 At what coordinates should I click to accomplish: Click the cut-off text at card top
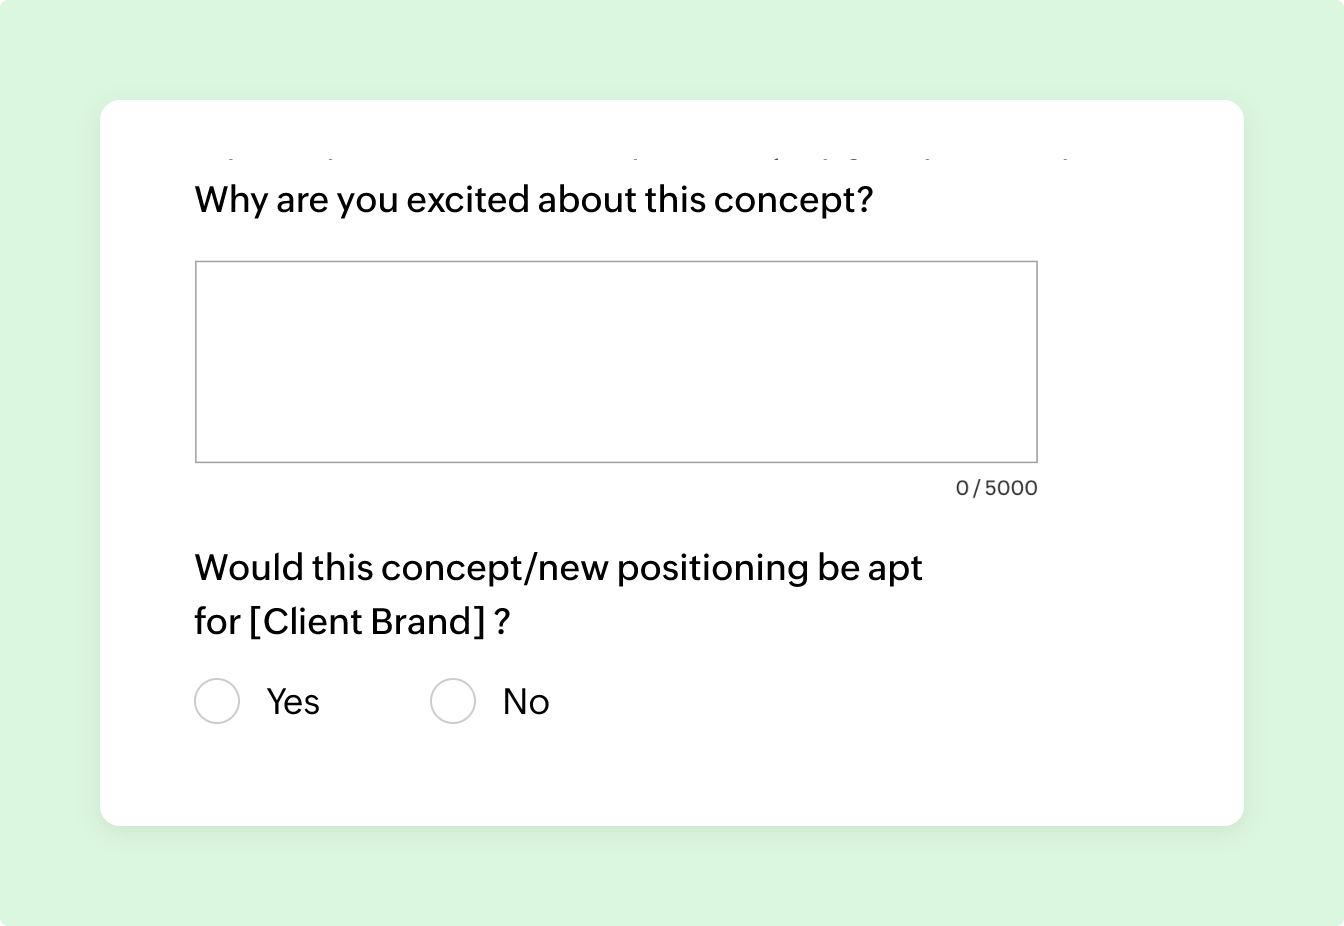coord(630,158)
